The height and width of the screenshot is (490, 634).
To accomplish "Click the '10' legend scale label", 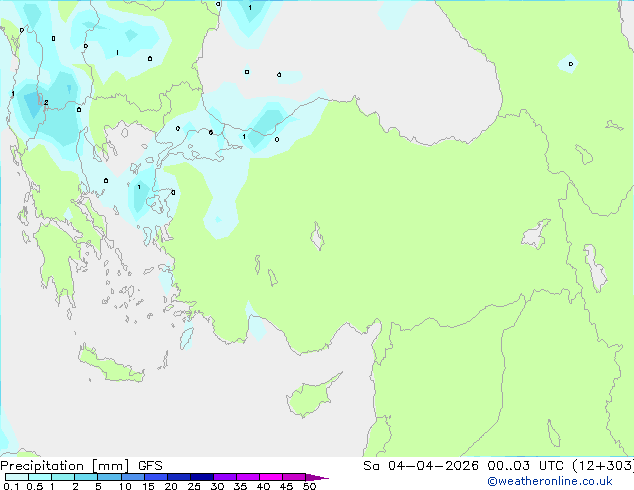I will [x=125, y=486].
